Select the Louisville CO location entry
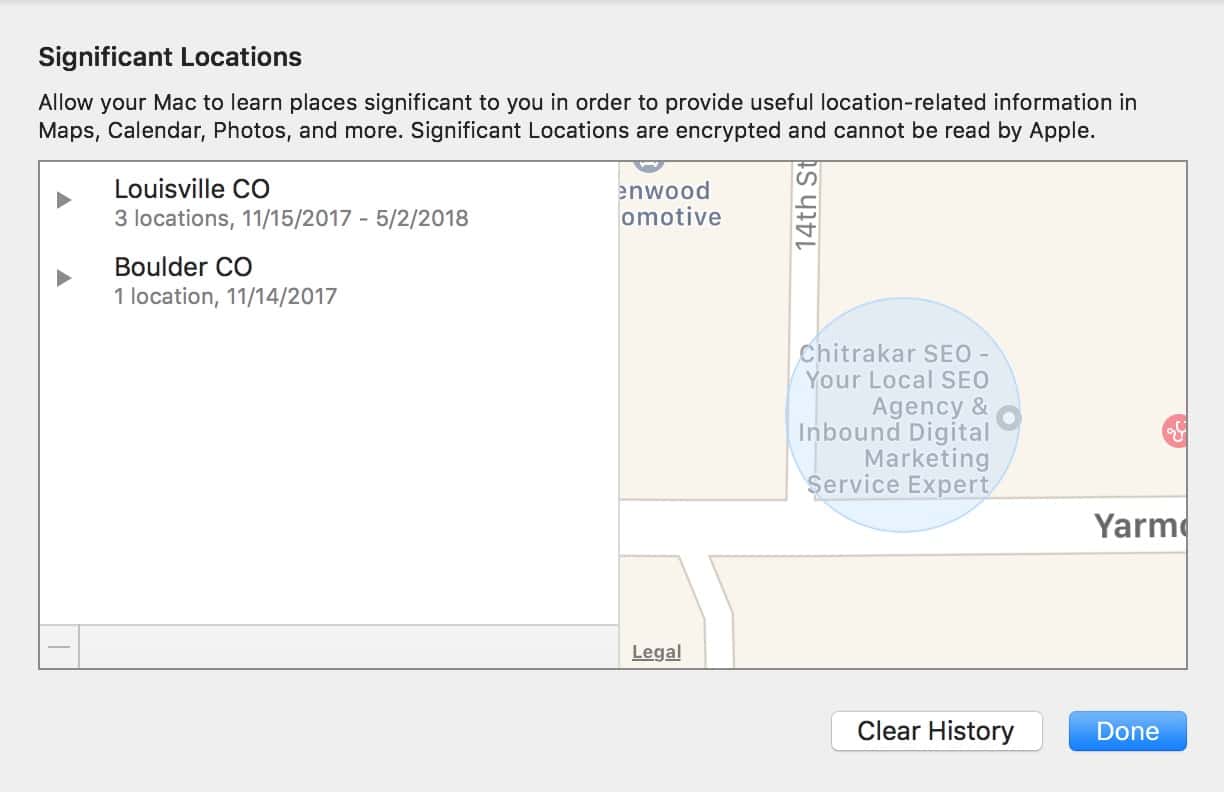This screenshot has height=792, width=1224. pos(192,189)
